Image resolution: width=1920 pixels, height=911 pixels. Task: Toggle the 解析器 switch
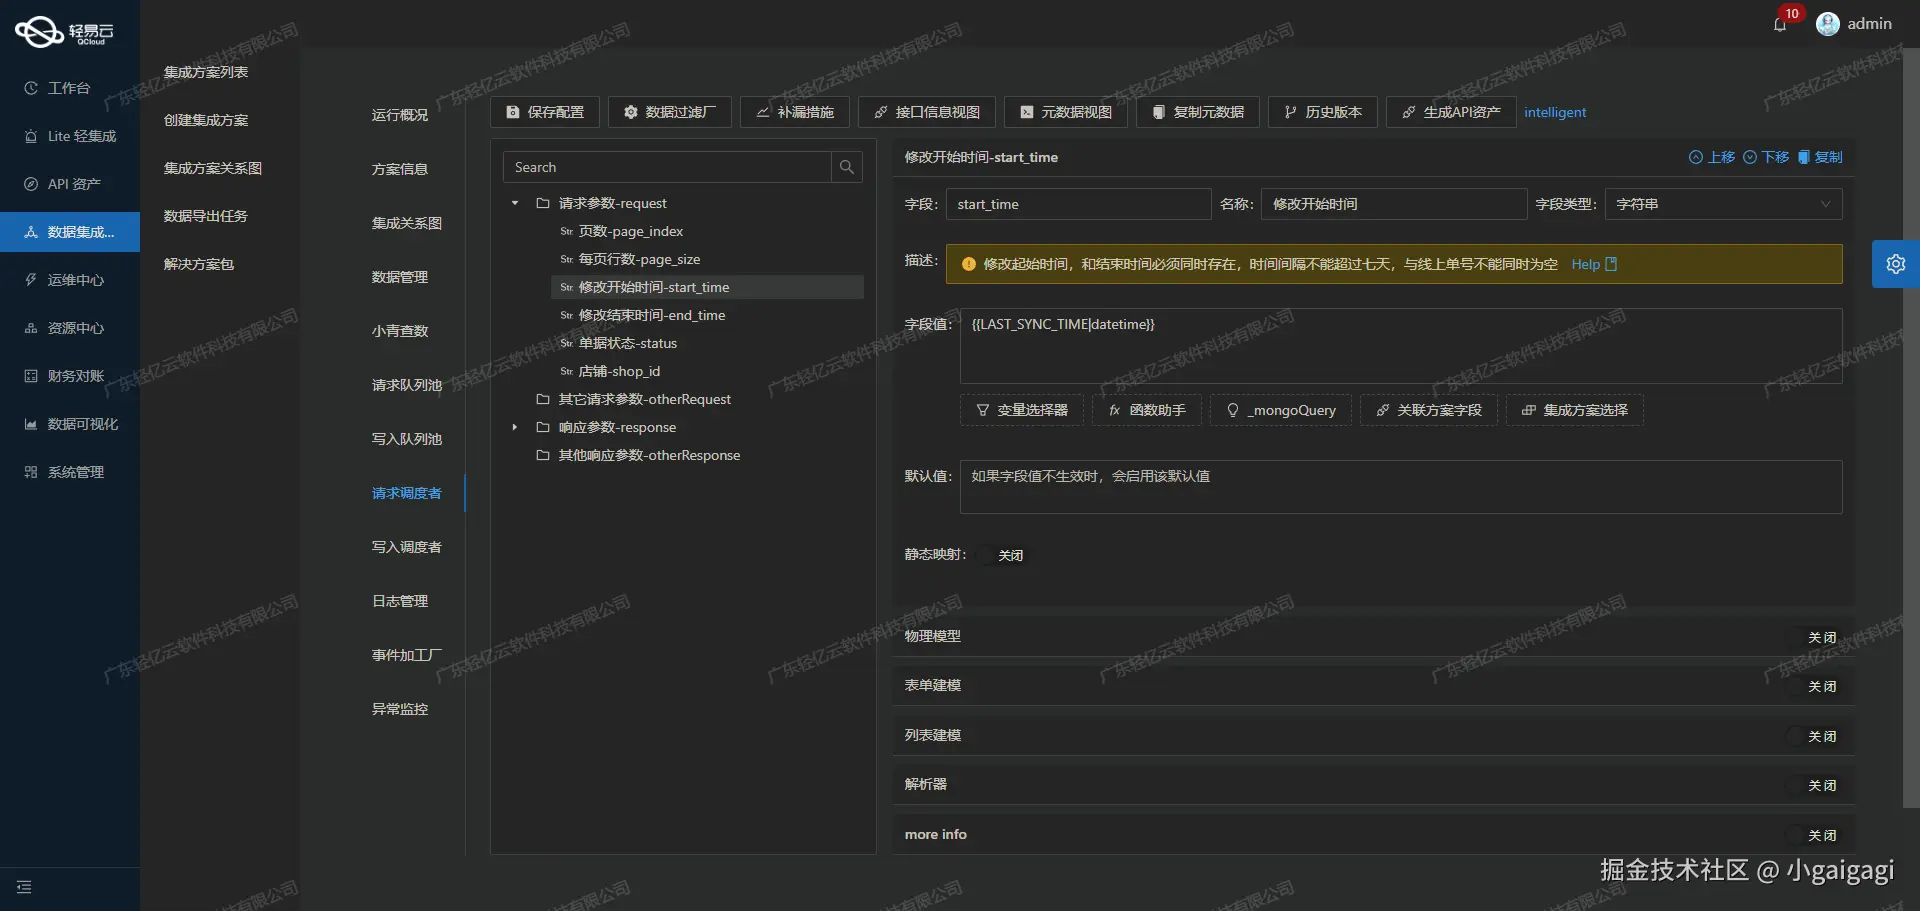click(1815, 785)
